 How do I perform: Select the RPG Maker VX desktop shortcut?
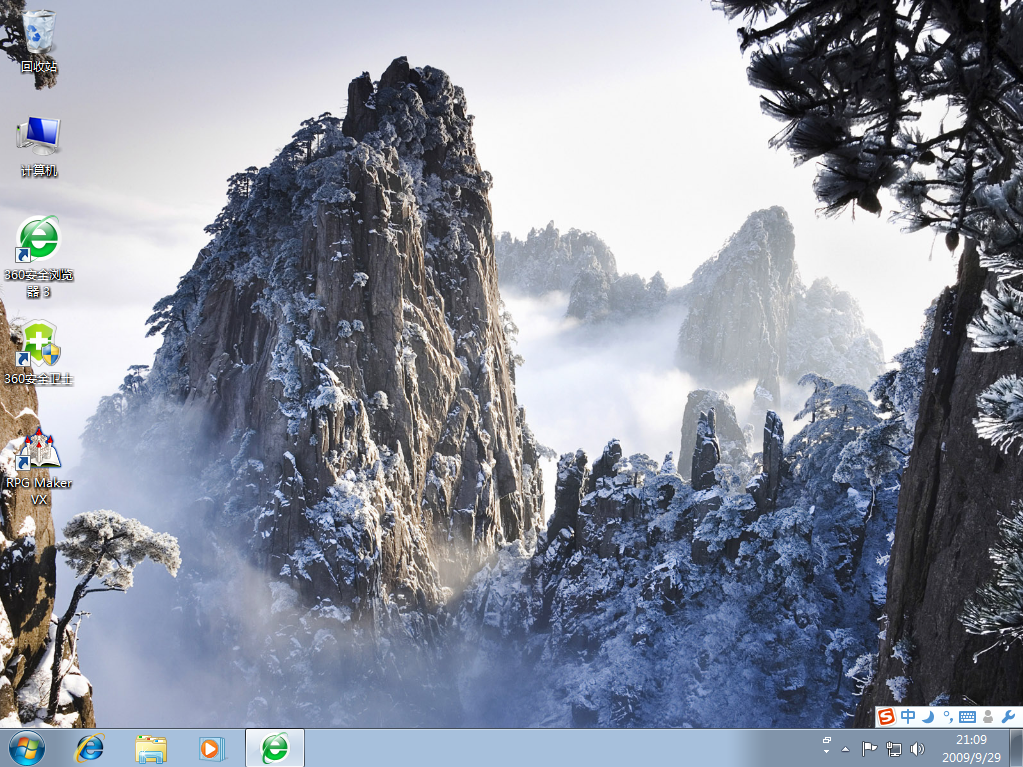pos(38,466)
